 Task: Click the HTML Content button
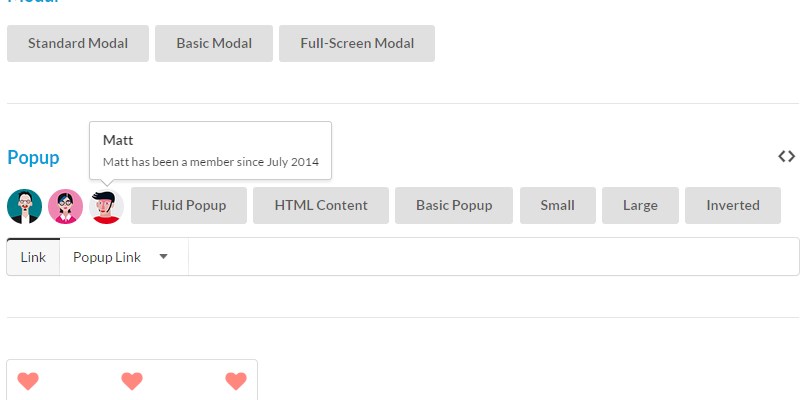(x=321, y=205)
